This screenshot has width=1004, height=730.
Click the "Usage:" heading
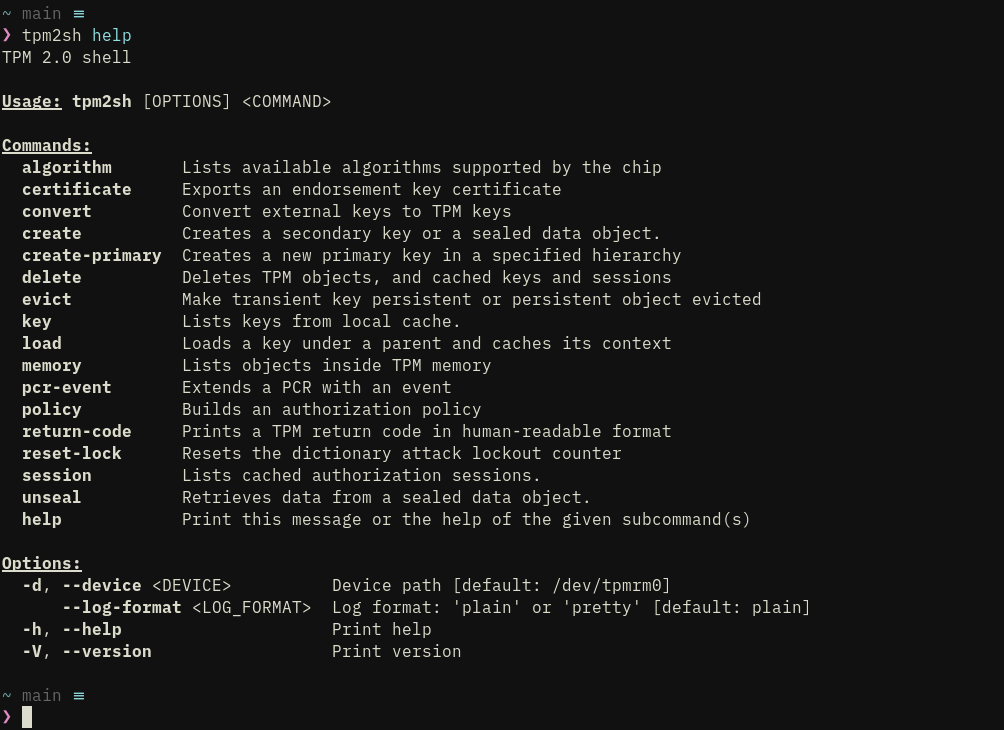point(32,101)
